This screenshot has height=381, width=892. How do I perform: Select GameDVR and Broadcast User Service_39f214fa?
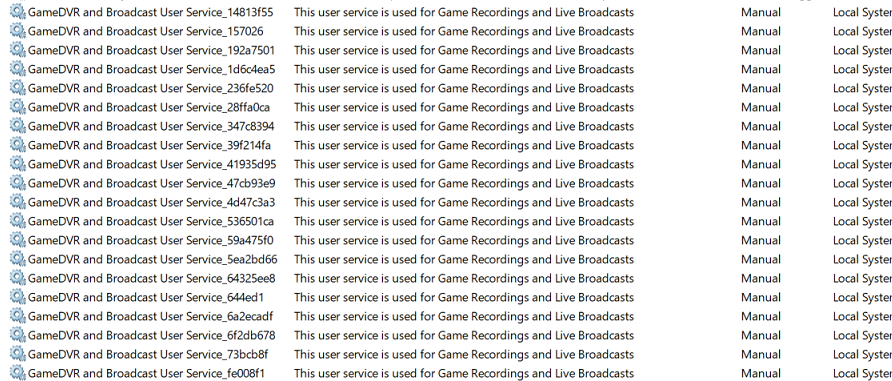click(x=150, y=145)
